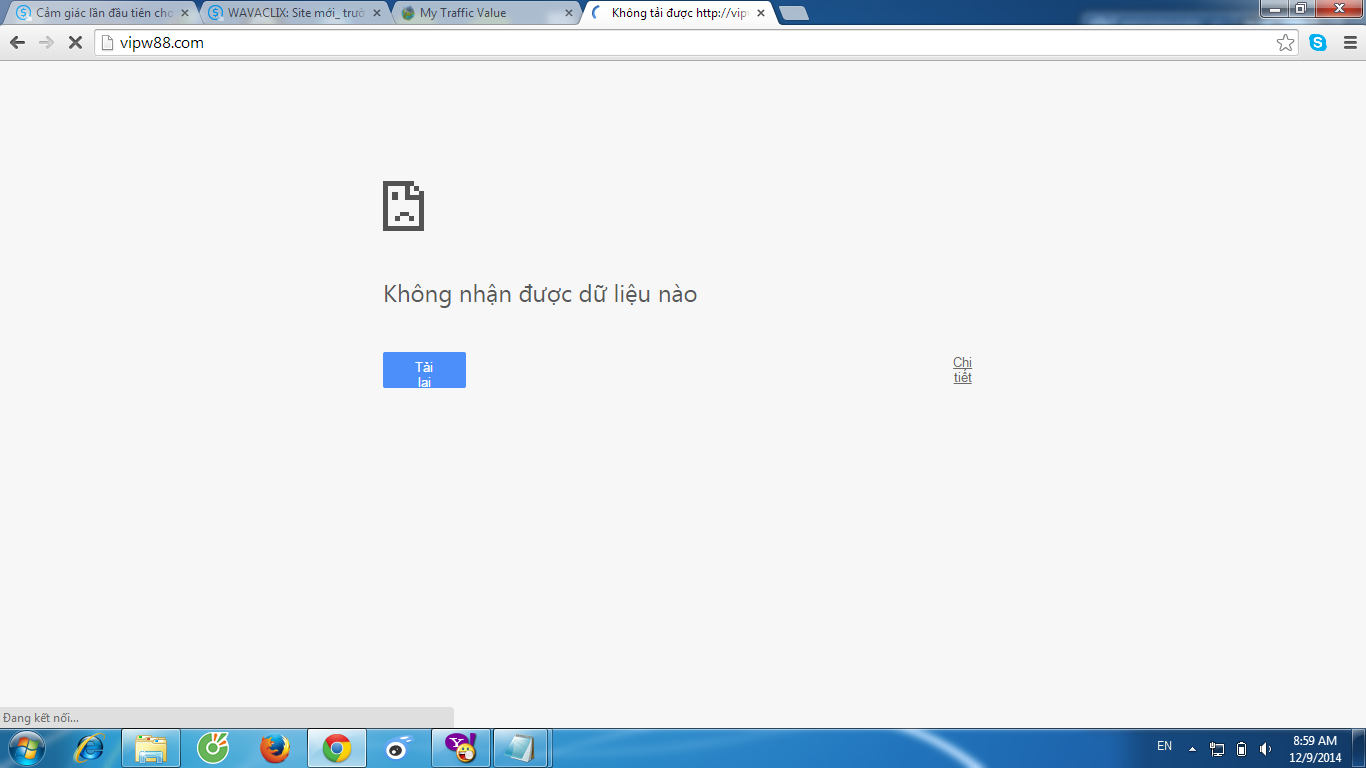This screenshot has height=768, width=1366.
Task: Click the Chrome taskbar icon
Action: pos(337,748)
